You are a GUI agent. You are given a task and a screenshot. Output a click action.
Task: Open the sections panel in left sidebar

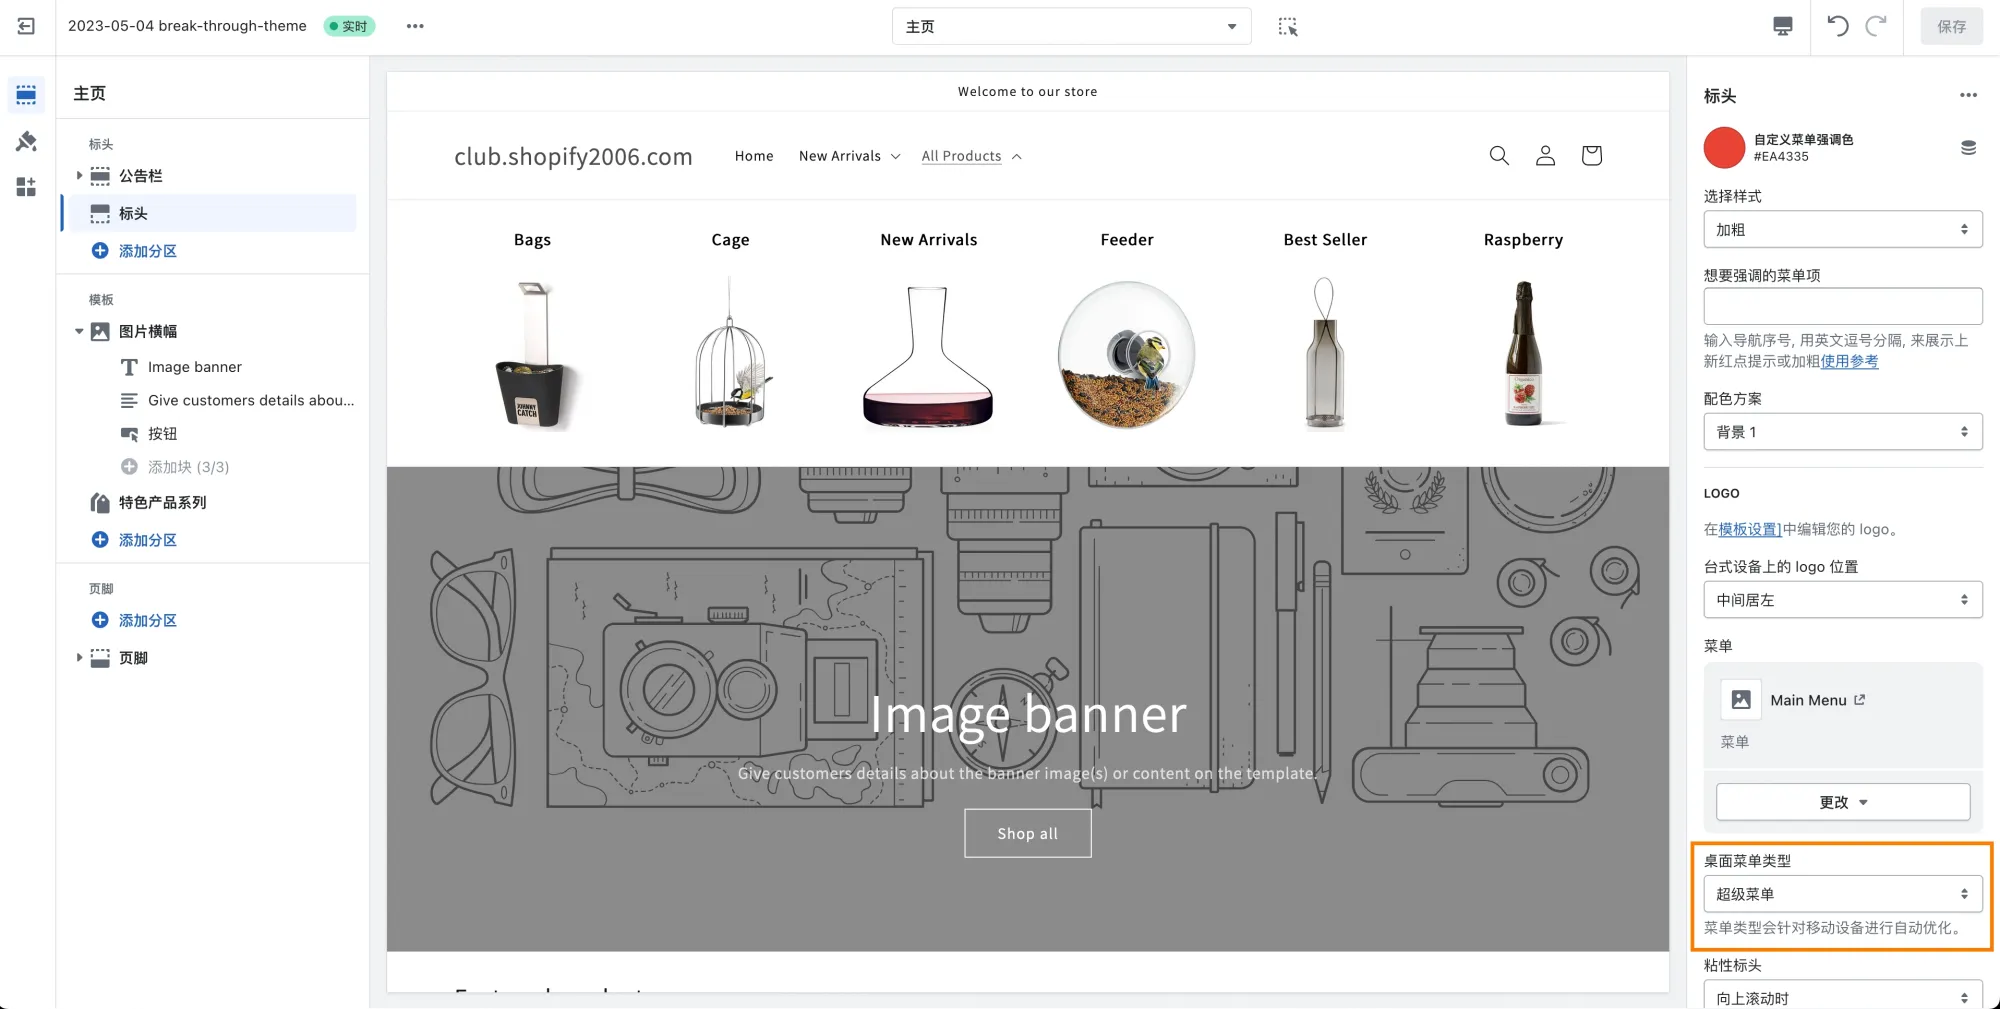tap(26, 94)
